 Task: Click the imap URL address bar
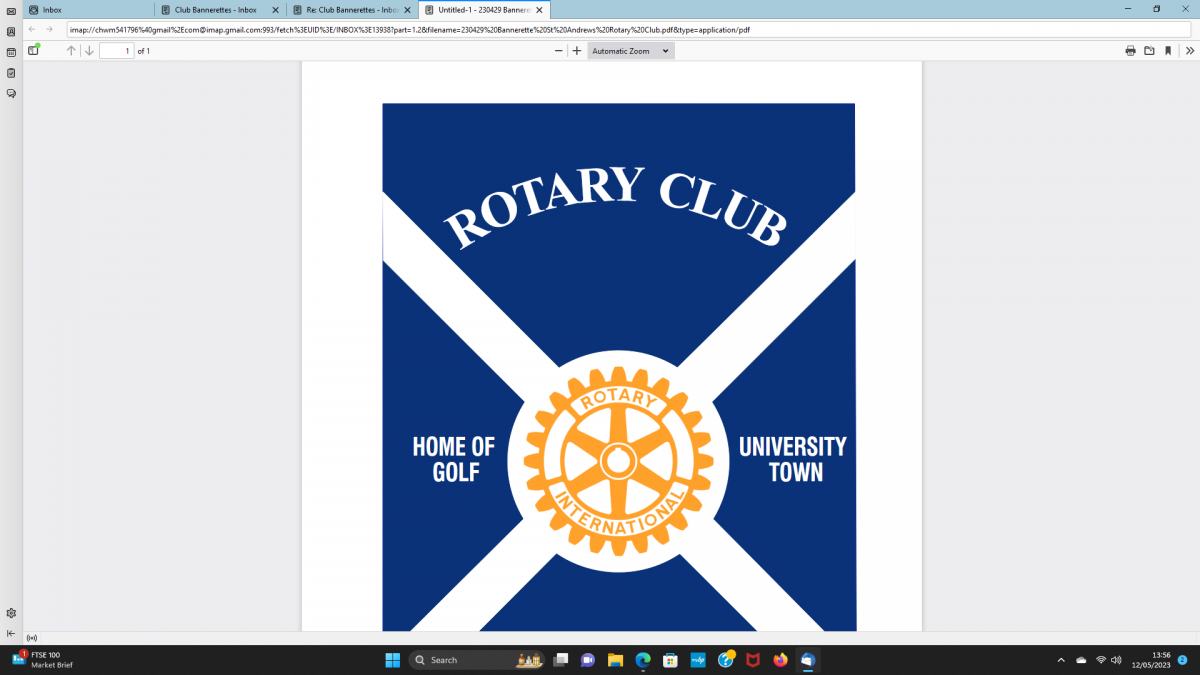[x=629, y=30]
